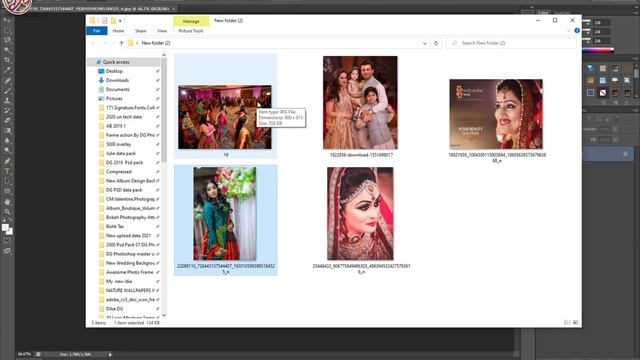Go up one folder level in Explorer
Screen dimensions: 640x360
(121, 43)
